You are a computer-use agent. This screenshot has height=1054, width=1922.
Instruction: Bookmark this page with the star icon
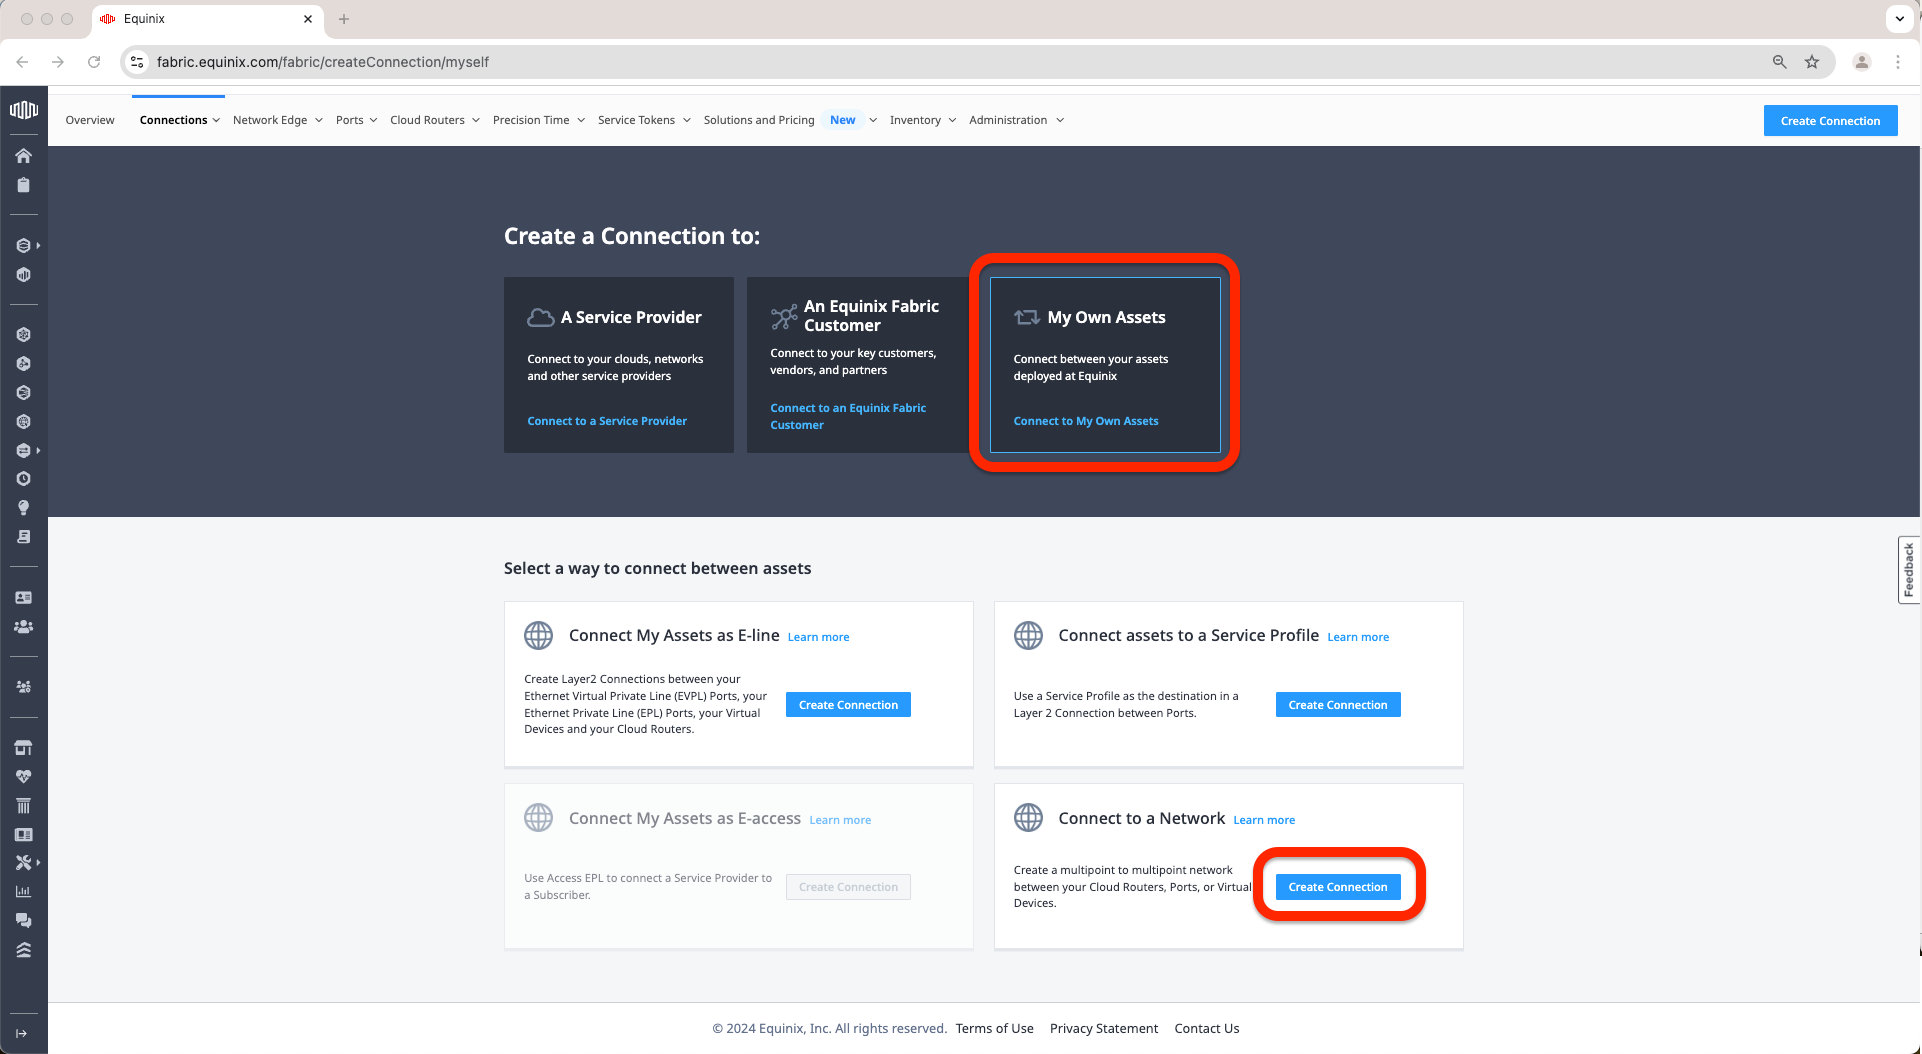[1812, 62]
